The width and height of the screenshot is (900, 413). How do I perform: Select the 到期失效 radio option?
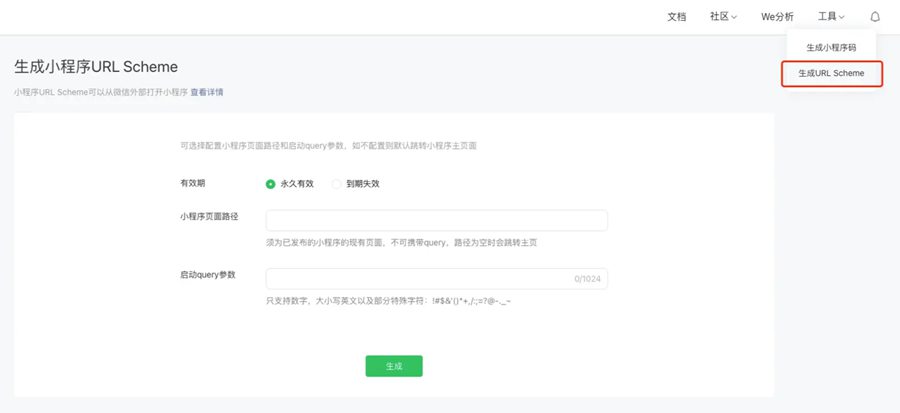pyautogui.click(x=337, y=184)
